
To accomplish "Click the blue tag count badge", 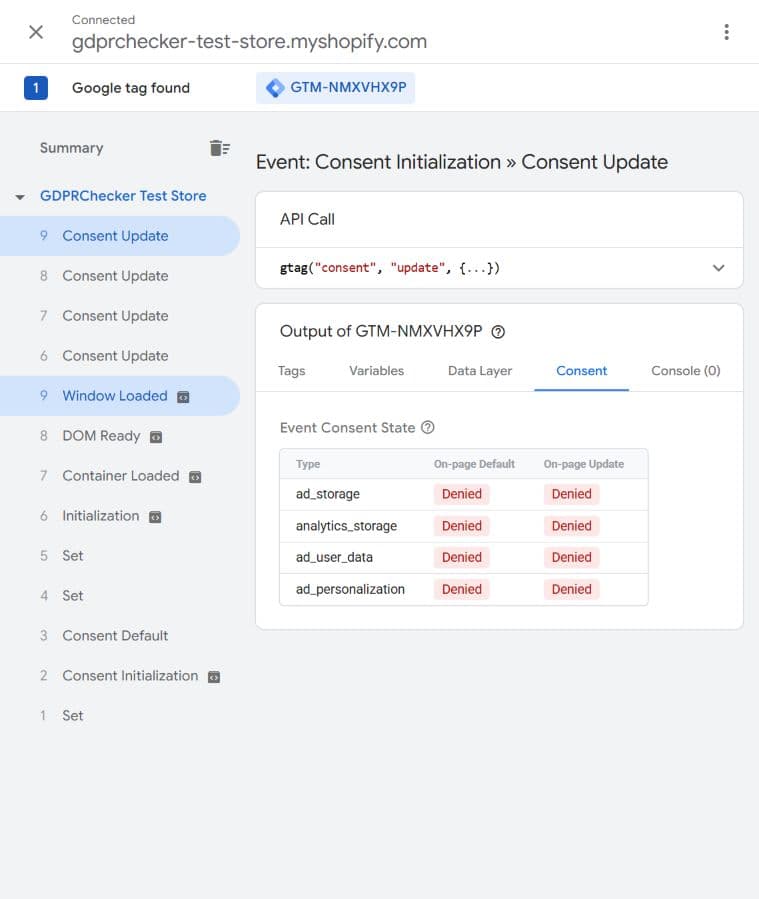I will [36, 88].
